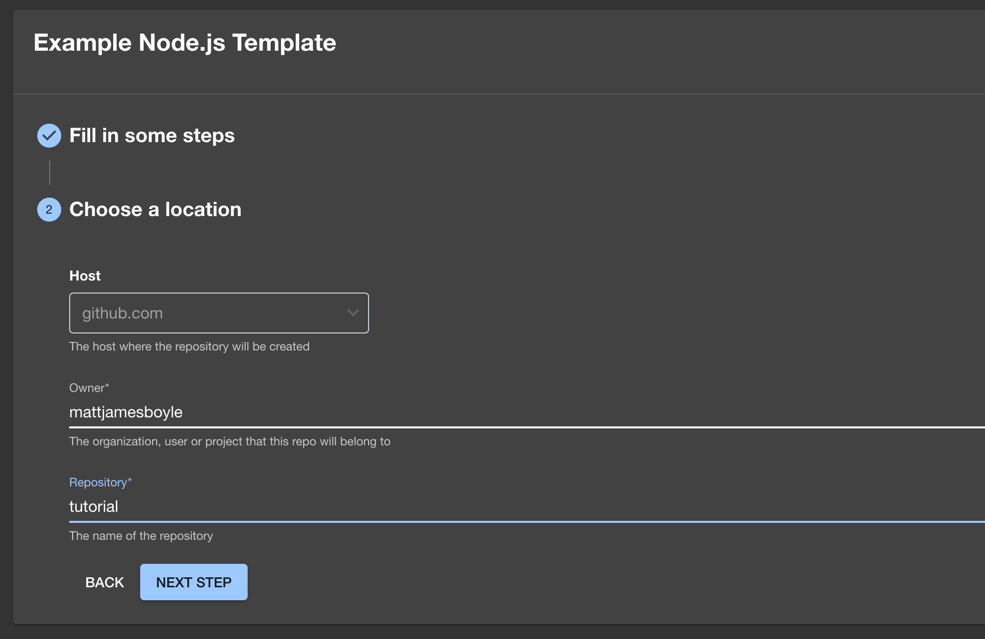Click the name of the repository hint

(141, 536)
